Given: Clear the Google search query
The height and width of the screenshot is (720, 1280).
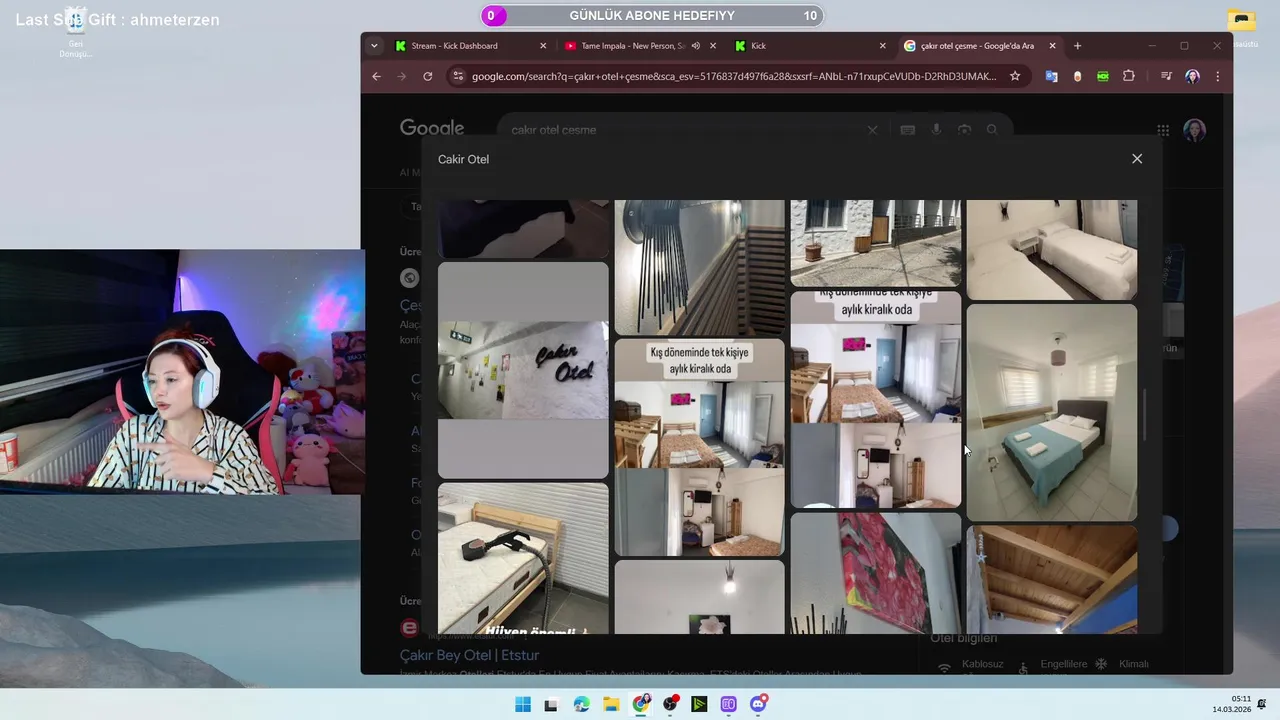Looking at the screenshot, I should tap(872, 130).
